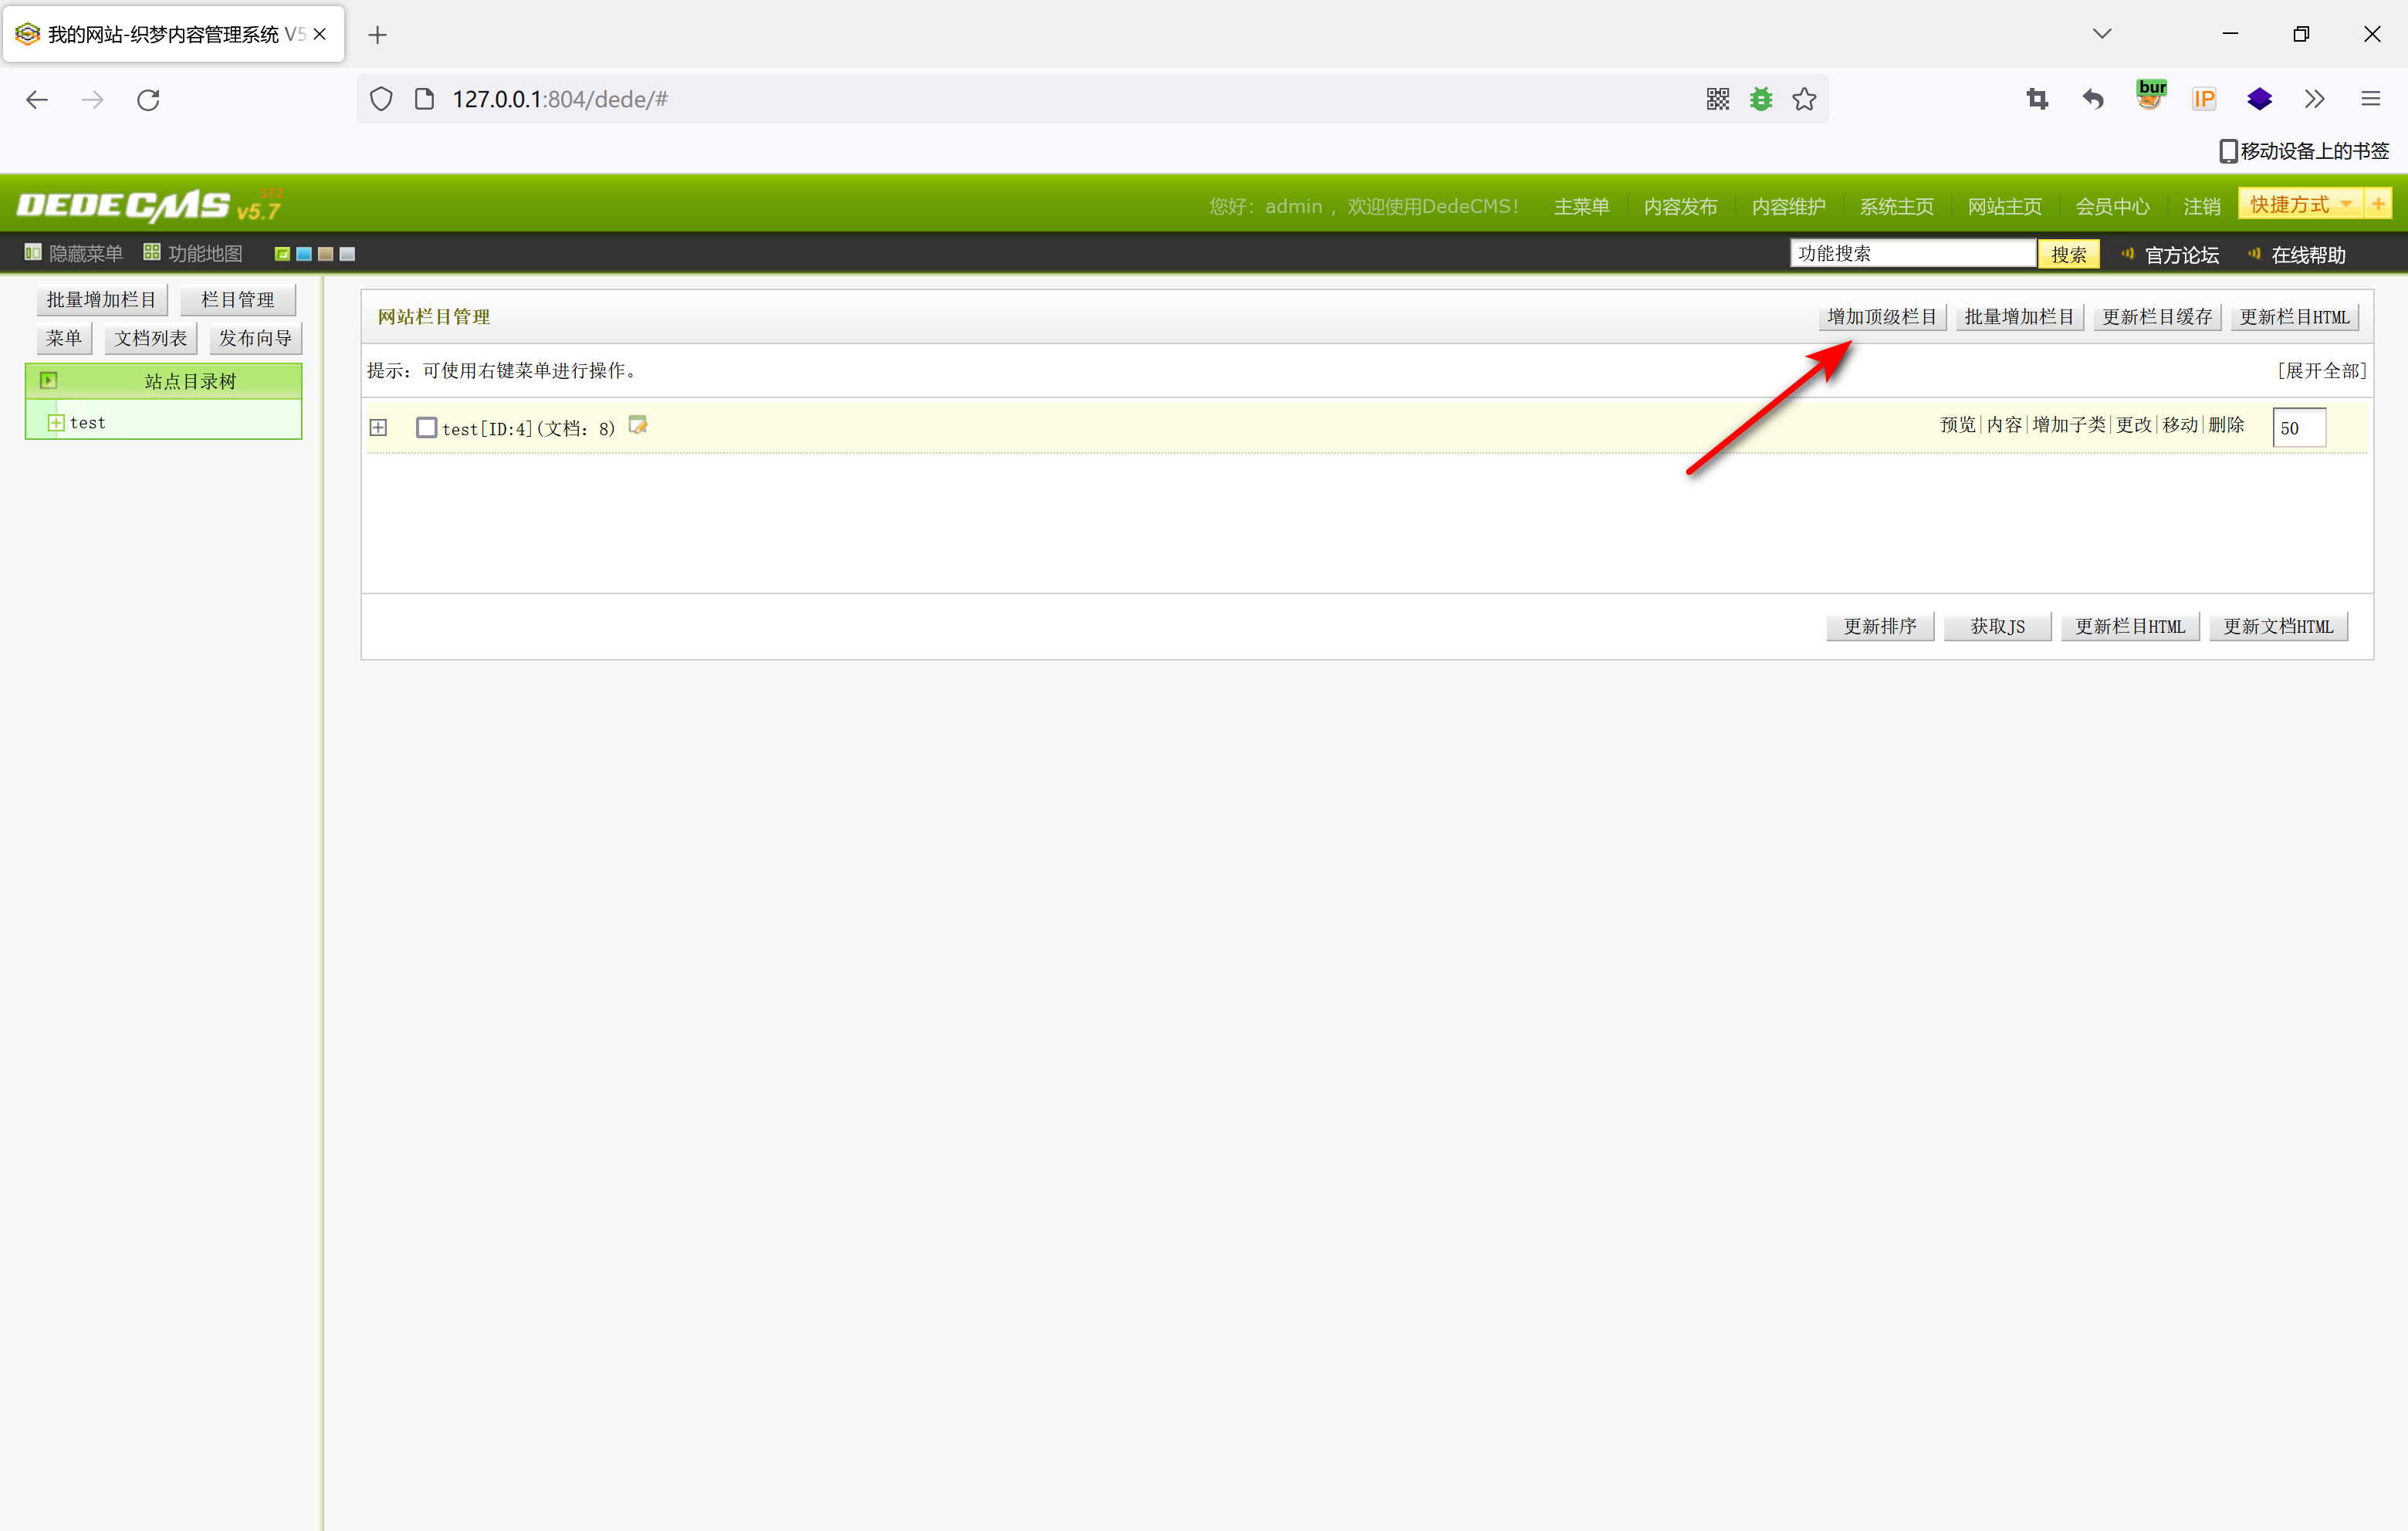Click the edit icon beside test[ID:4]
The image size is (2408, 1531).
[638, 425]
